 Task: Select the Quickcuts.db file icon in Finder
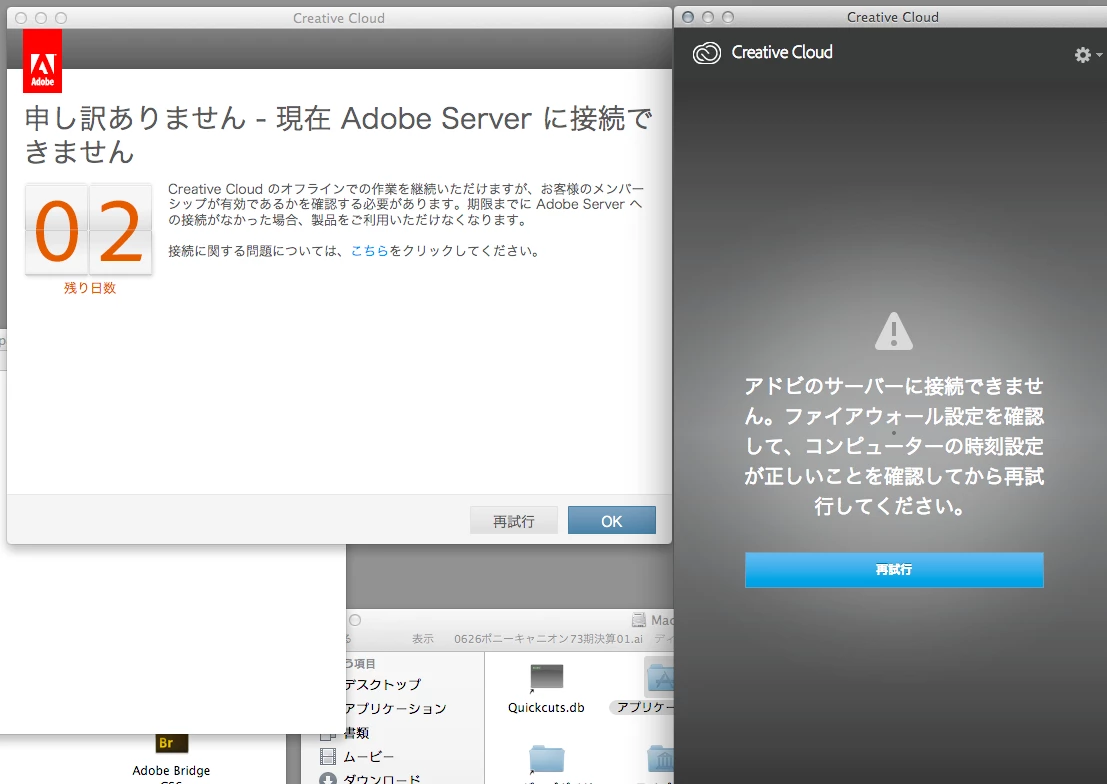point(547,678)
